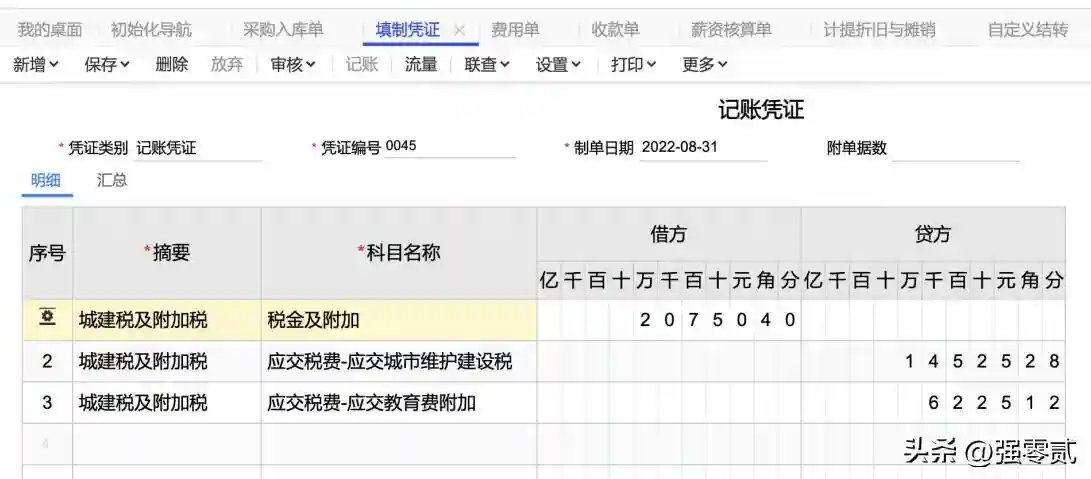
Task: Click the 附单据数 input field
Action: [x=955, y=147]
